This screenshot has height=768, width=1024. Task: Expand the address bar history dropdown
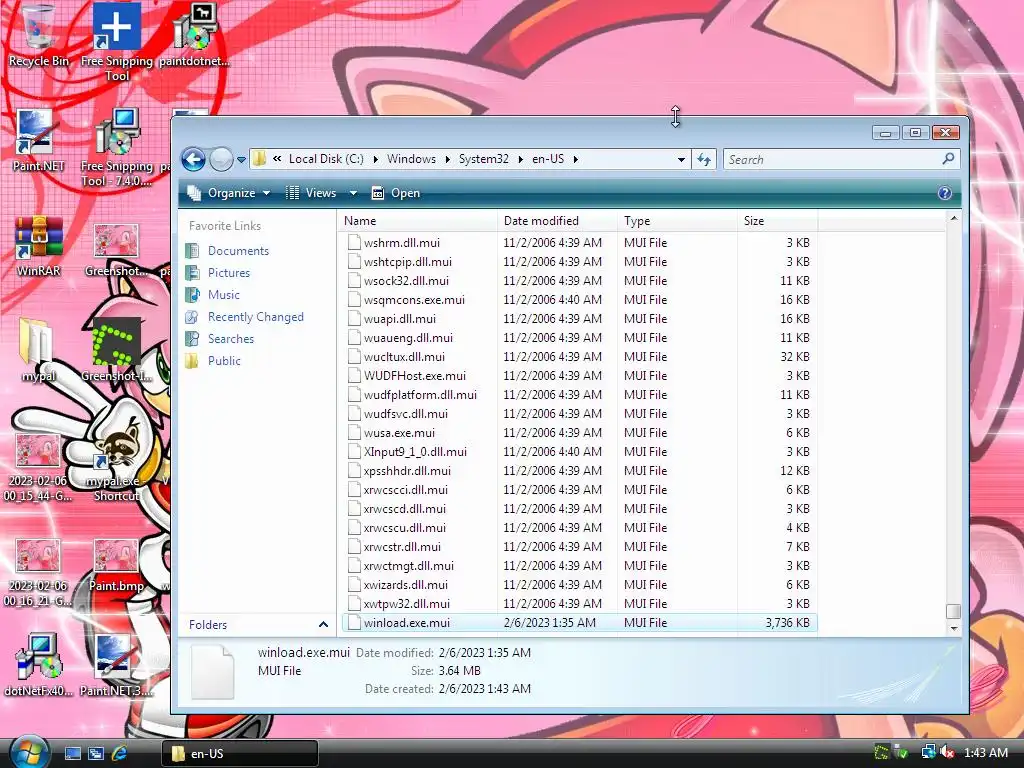(x=681, y=159)
